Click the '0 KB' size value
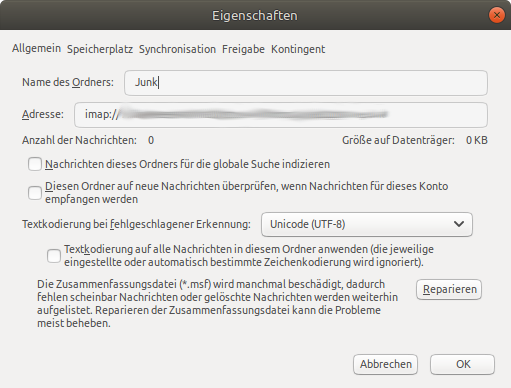Viewport: 511px width, 388px height. [477, 140]
